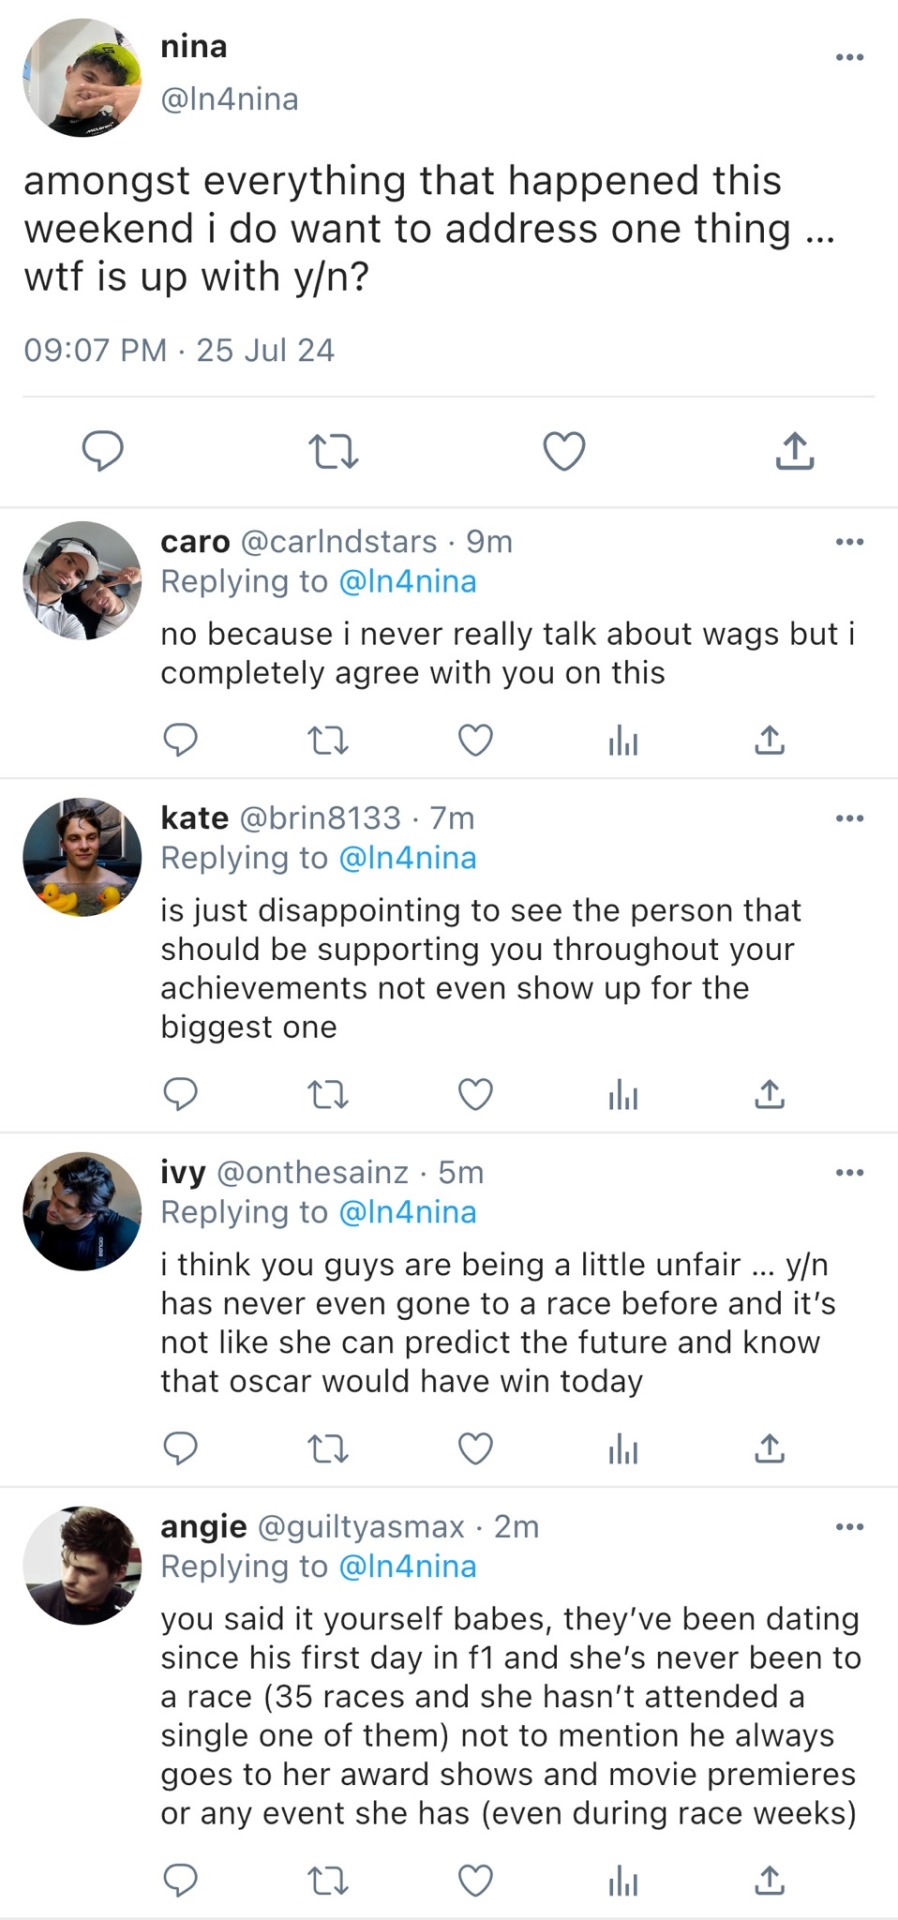
Task: View analytics on angie's reply
Action: point(622,1881)
